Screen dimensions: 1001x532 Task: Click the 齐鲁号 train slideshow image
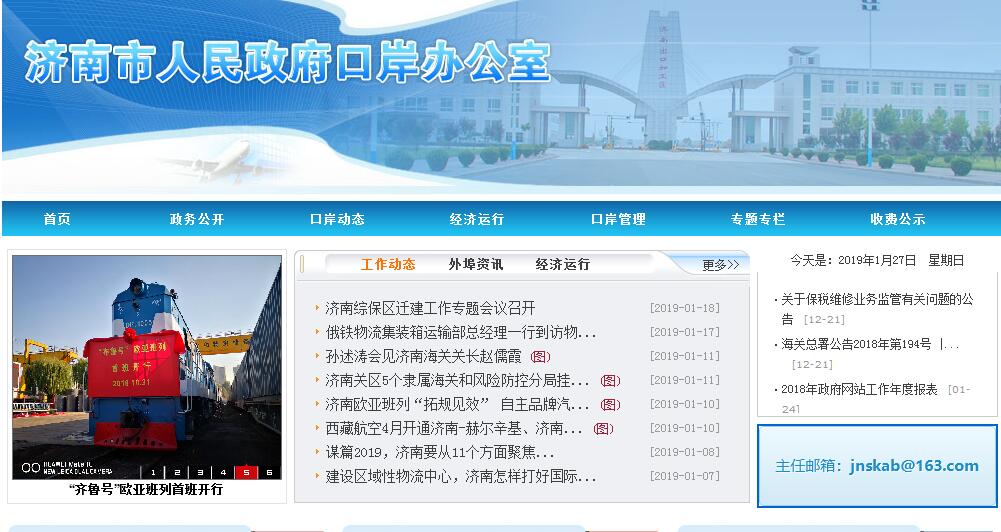pyautogui.click(x=146, y=360)
